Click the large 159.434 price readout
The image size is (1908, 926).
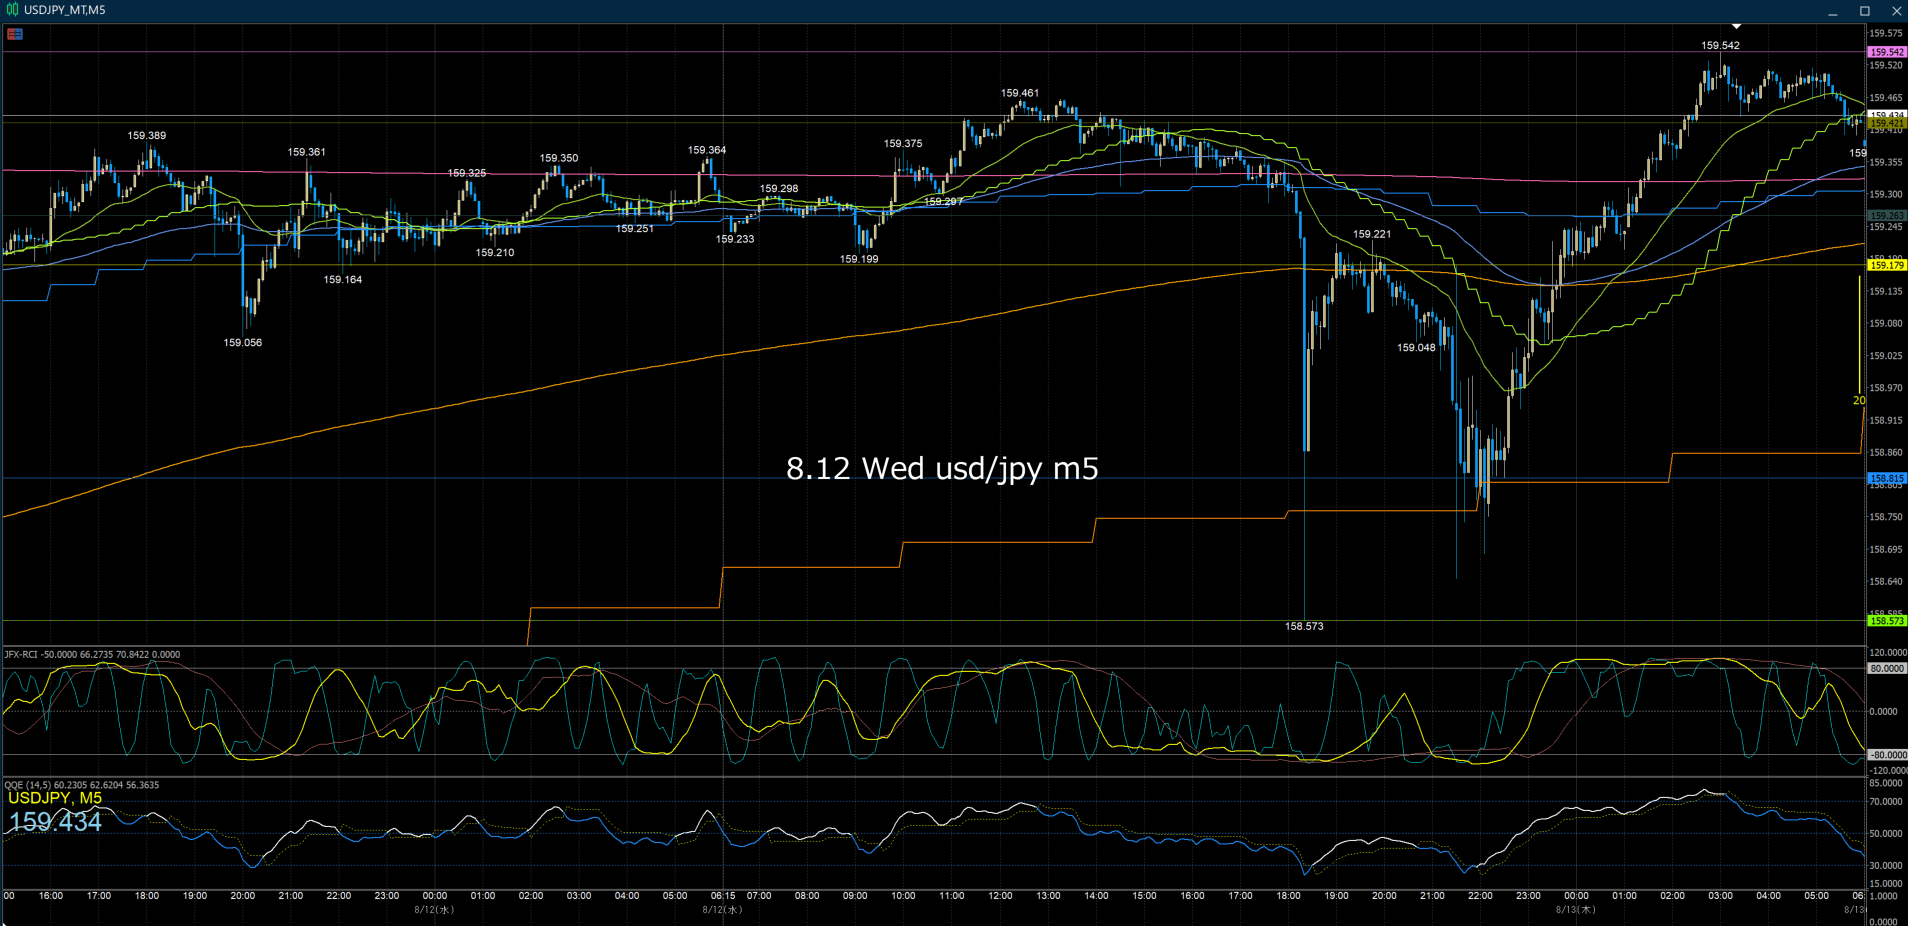56,822
